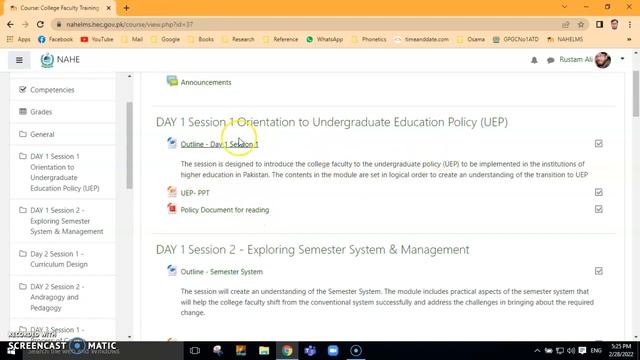
Task: Switch to Chrome on the taskbar
Action: [287, 351]
